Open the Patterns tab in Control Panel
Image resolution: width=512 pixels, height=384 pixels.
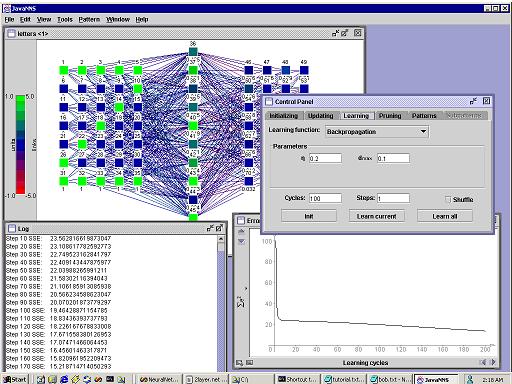coord(424,116)
